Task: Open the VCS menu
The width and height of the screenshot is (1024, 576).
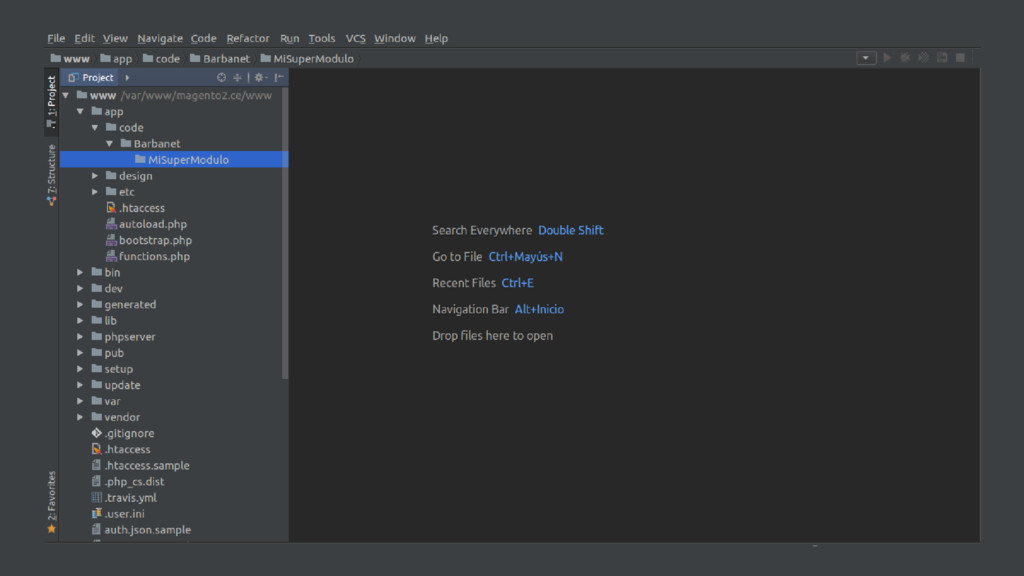Action: [x=355, y=39]
